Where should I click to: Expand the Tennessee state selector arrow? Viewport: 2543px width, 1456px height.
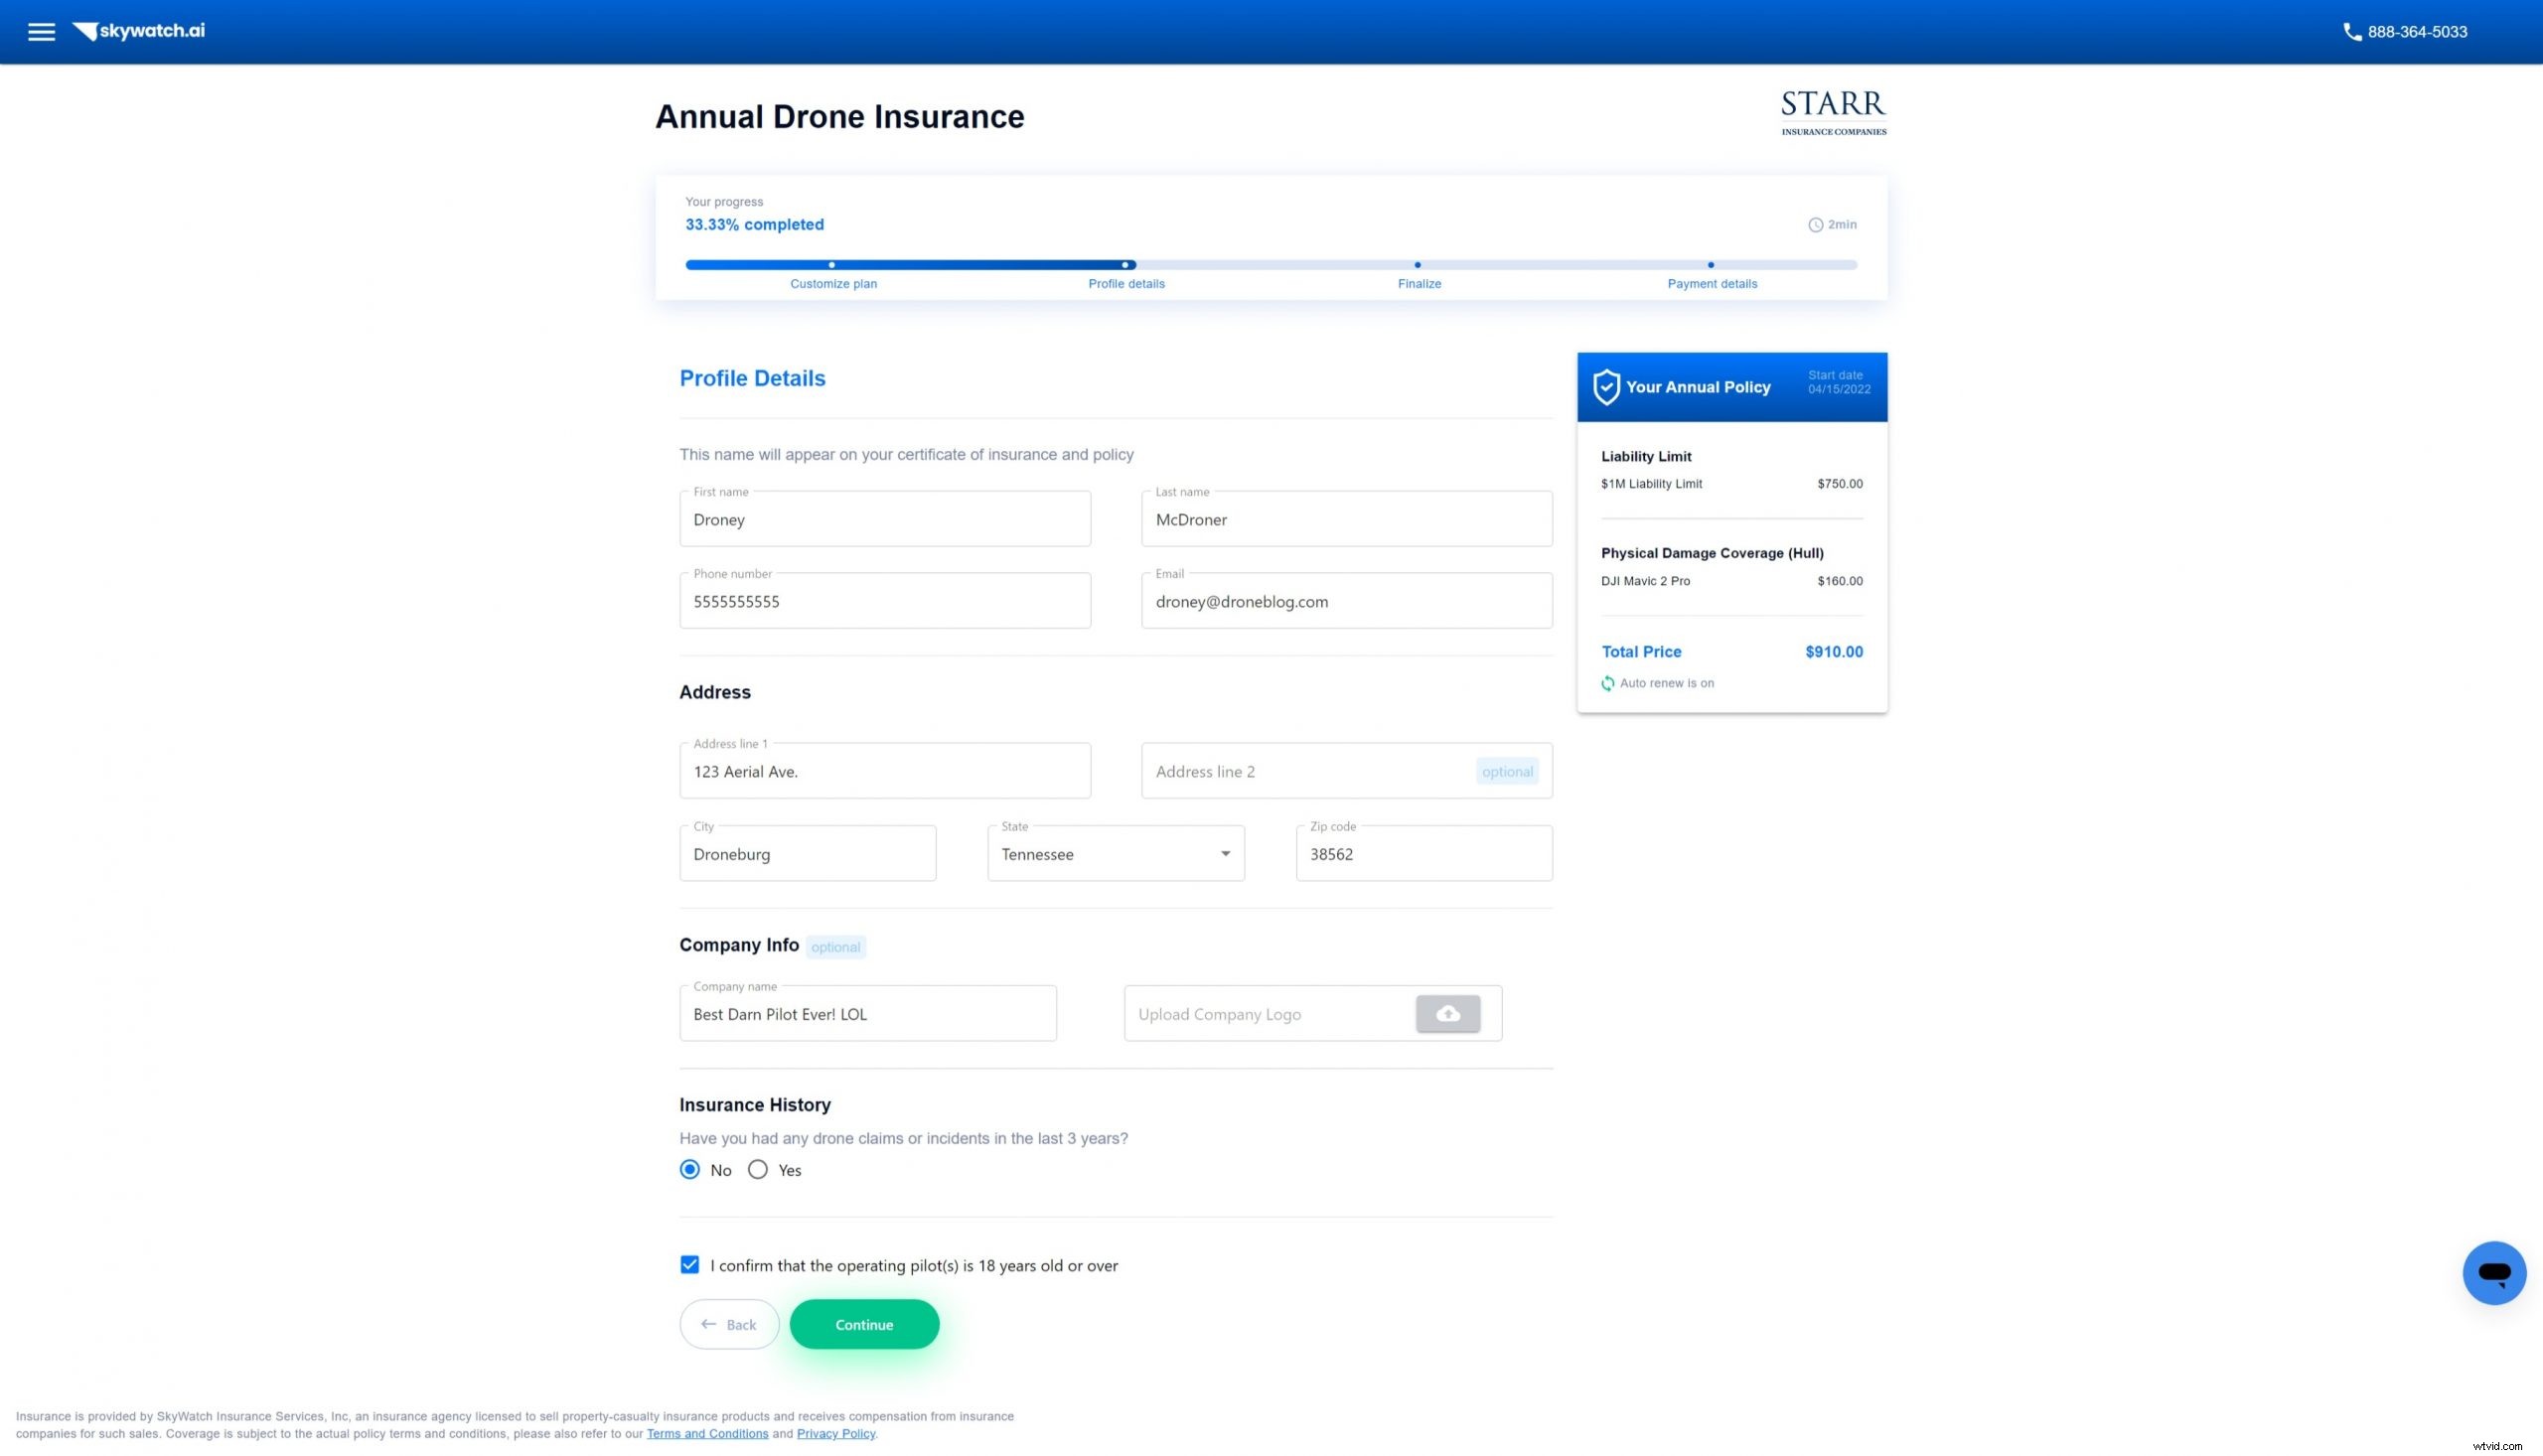[x=1223, y=853]
